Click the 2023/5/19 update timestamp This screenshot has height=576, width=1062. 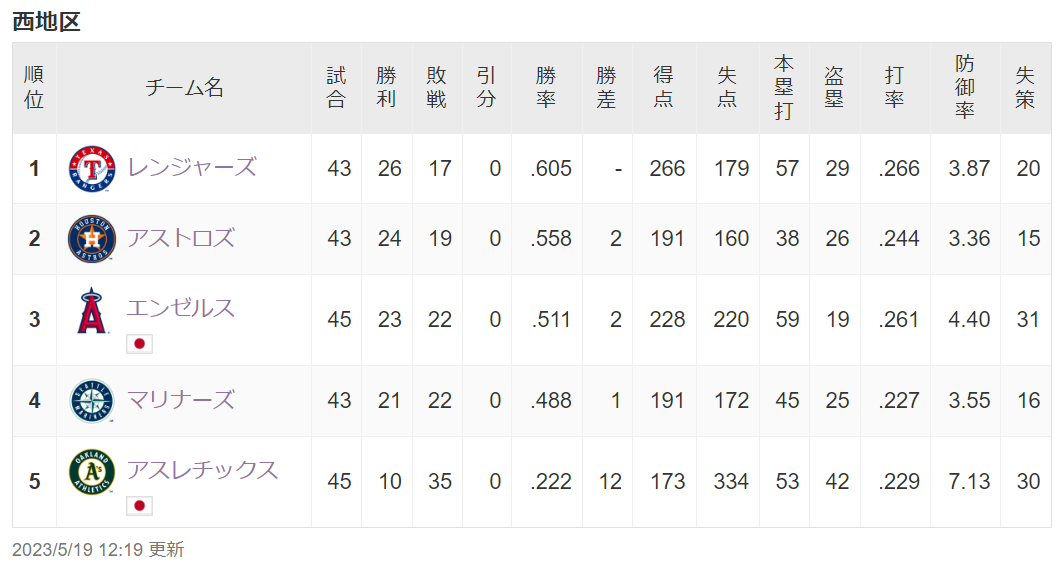98,550
